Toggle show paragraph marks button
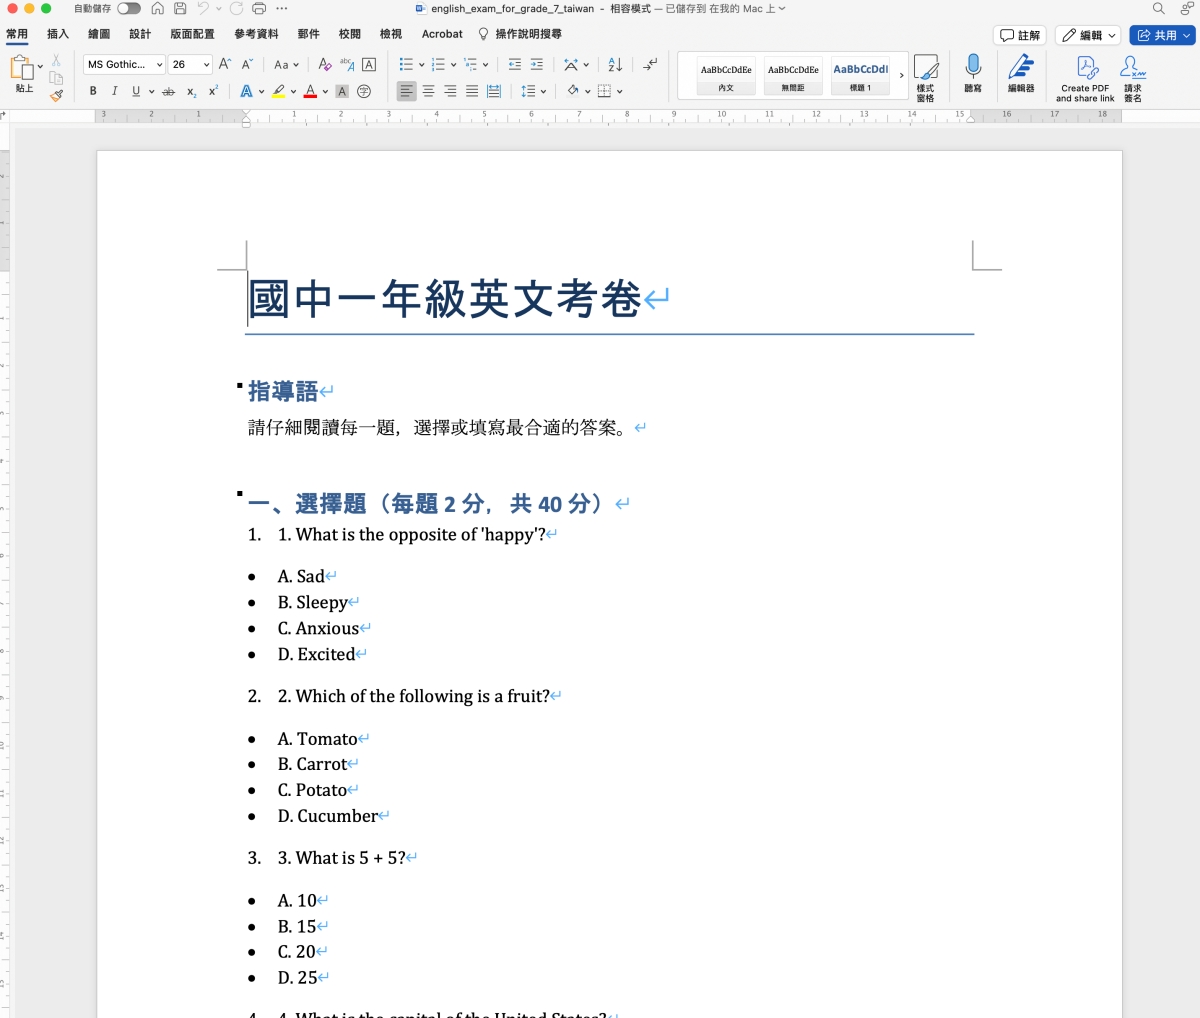 point(650,64)
